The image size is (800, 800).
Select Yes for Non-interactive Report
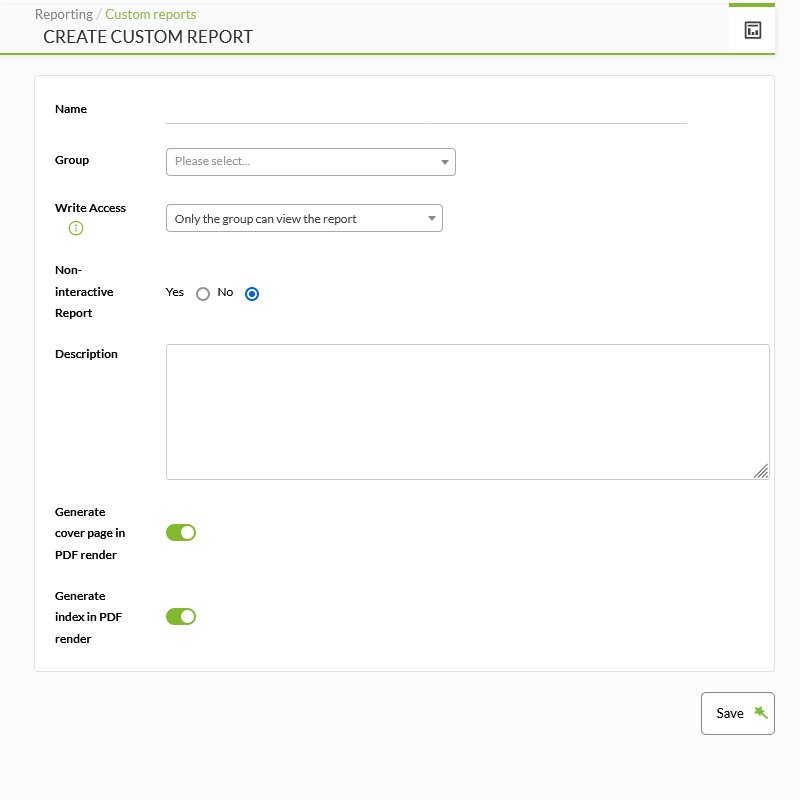(x=203, y=294)
